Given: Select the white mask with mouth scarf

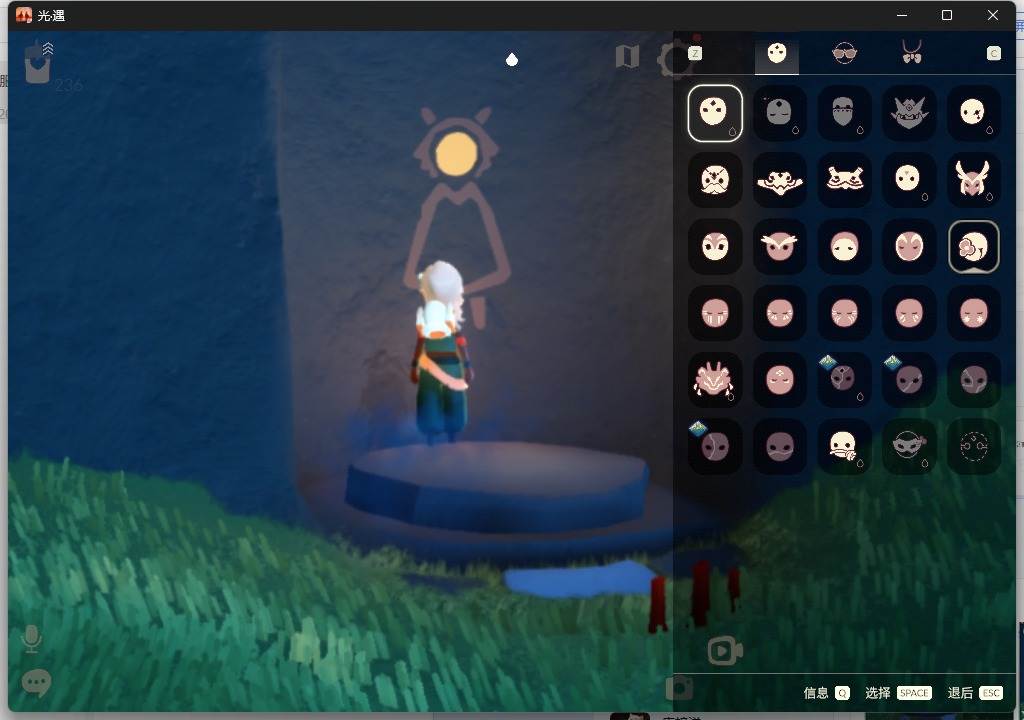Looking at the screenshot, I should [x=844, y=448].
